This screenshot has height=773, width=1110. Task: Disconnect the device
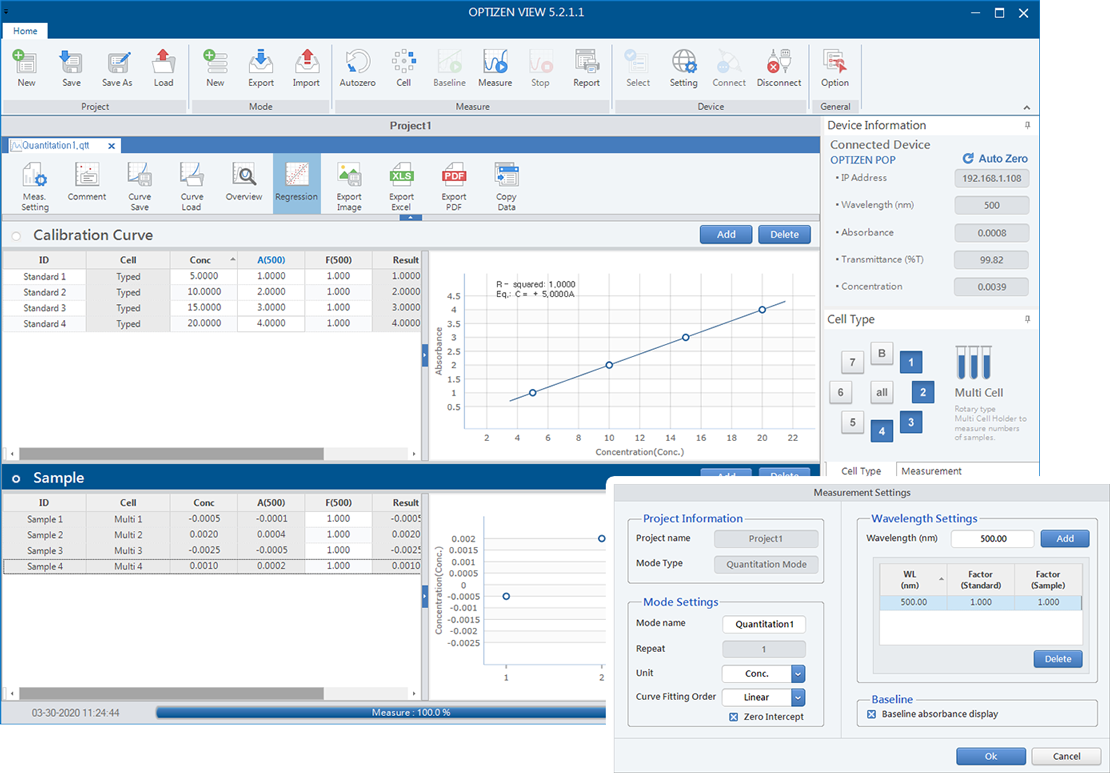pos(779,69)
